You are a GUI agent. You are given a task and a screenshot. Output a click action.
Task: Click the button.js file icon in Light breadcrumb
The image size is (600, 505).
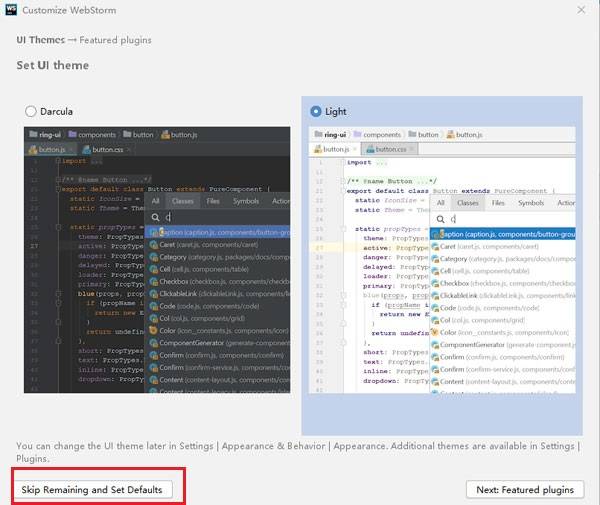click(x=451, y=135)
